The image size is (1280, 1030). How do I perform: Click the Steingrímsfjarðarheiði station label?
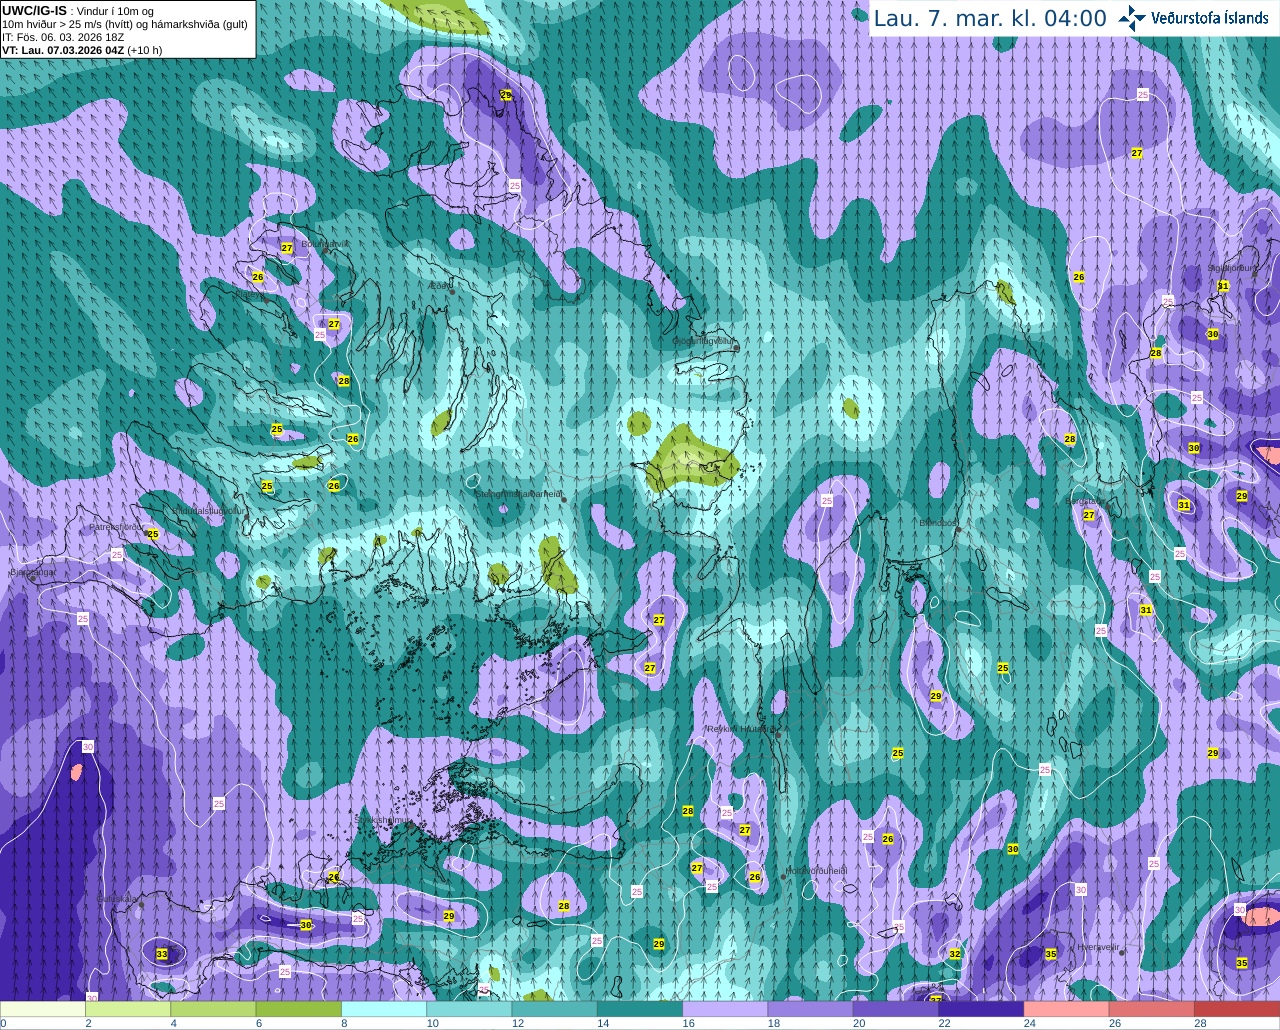[517, 493]
